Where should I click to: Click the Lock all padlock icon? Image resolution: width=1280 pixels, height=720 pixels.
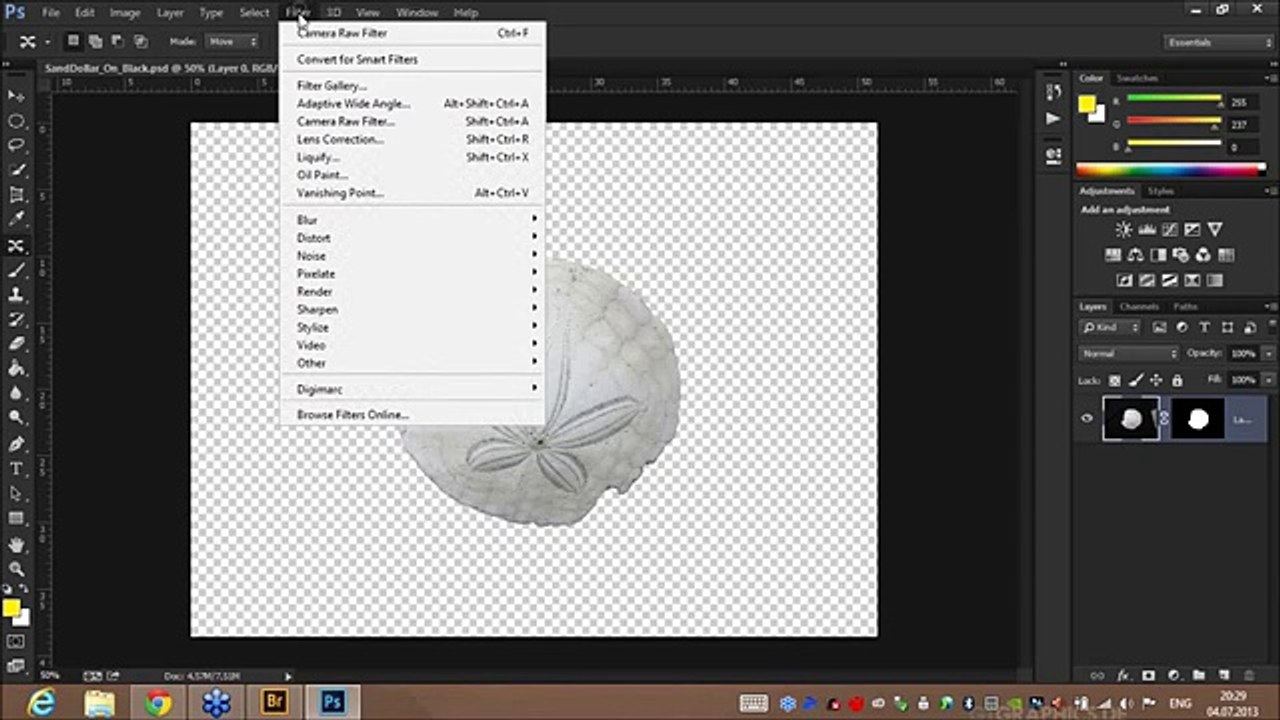coord(1177,380)
